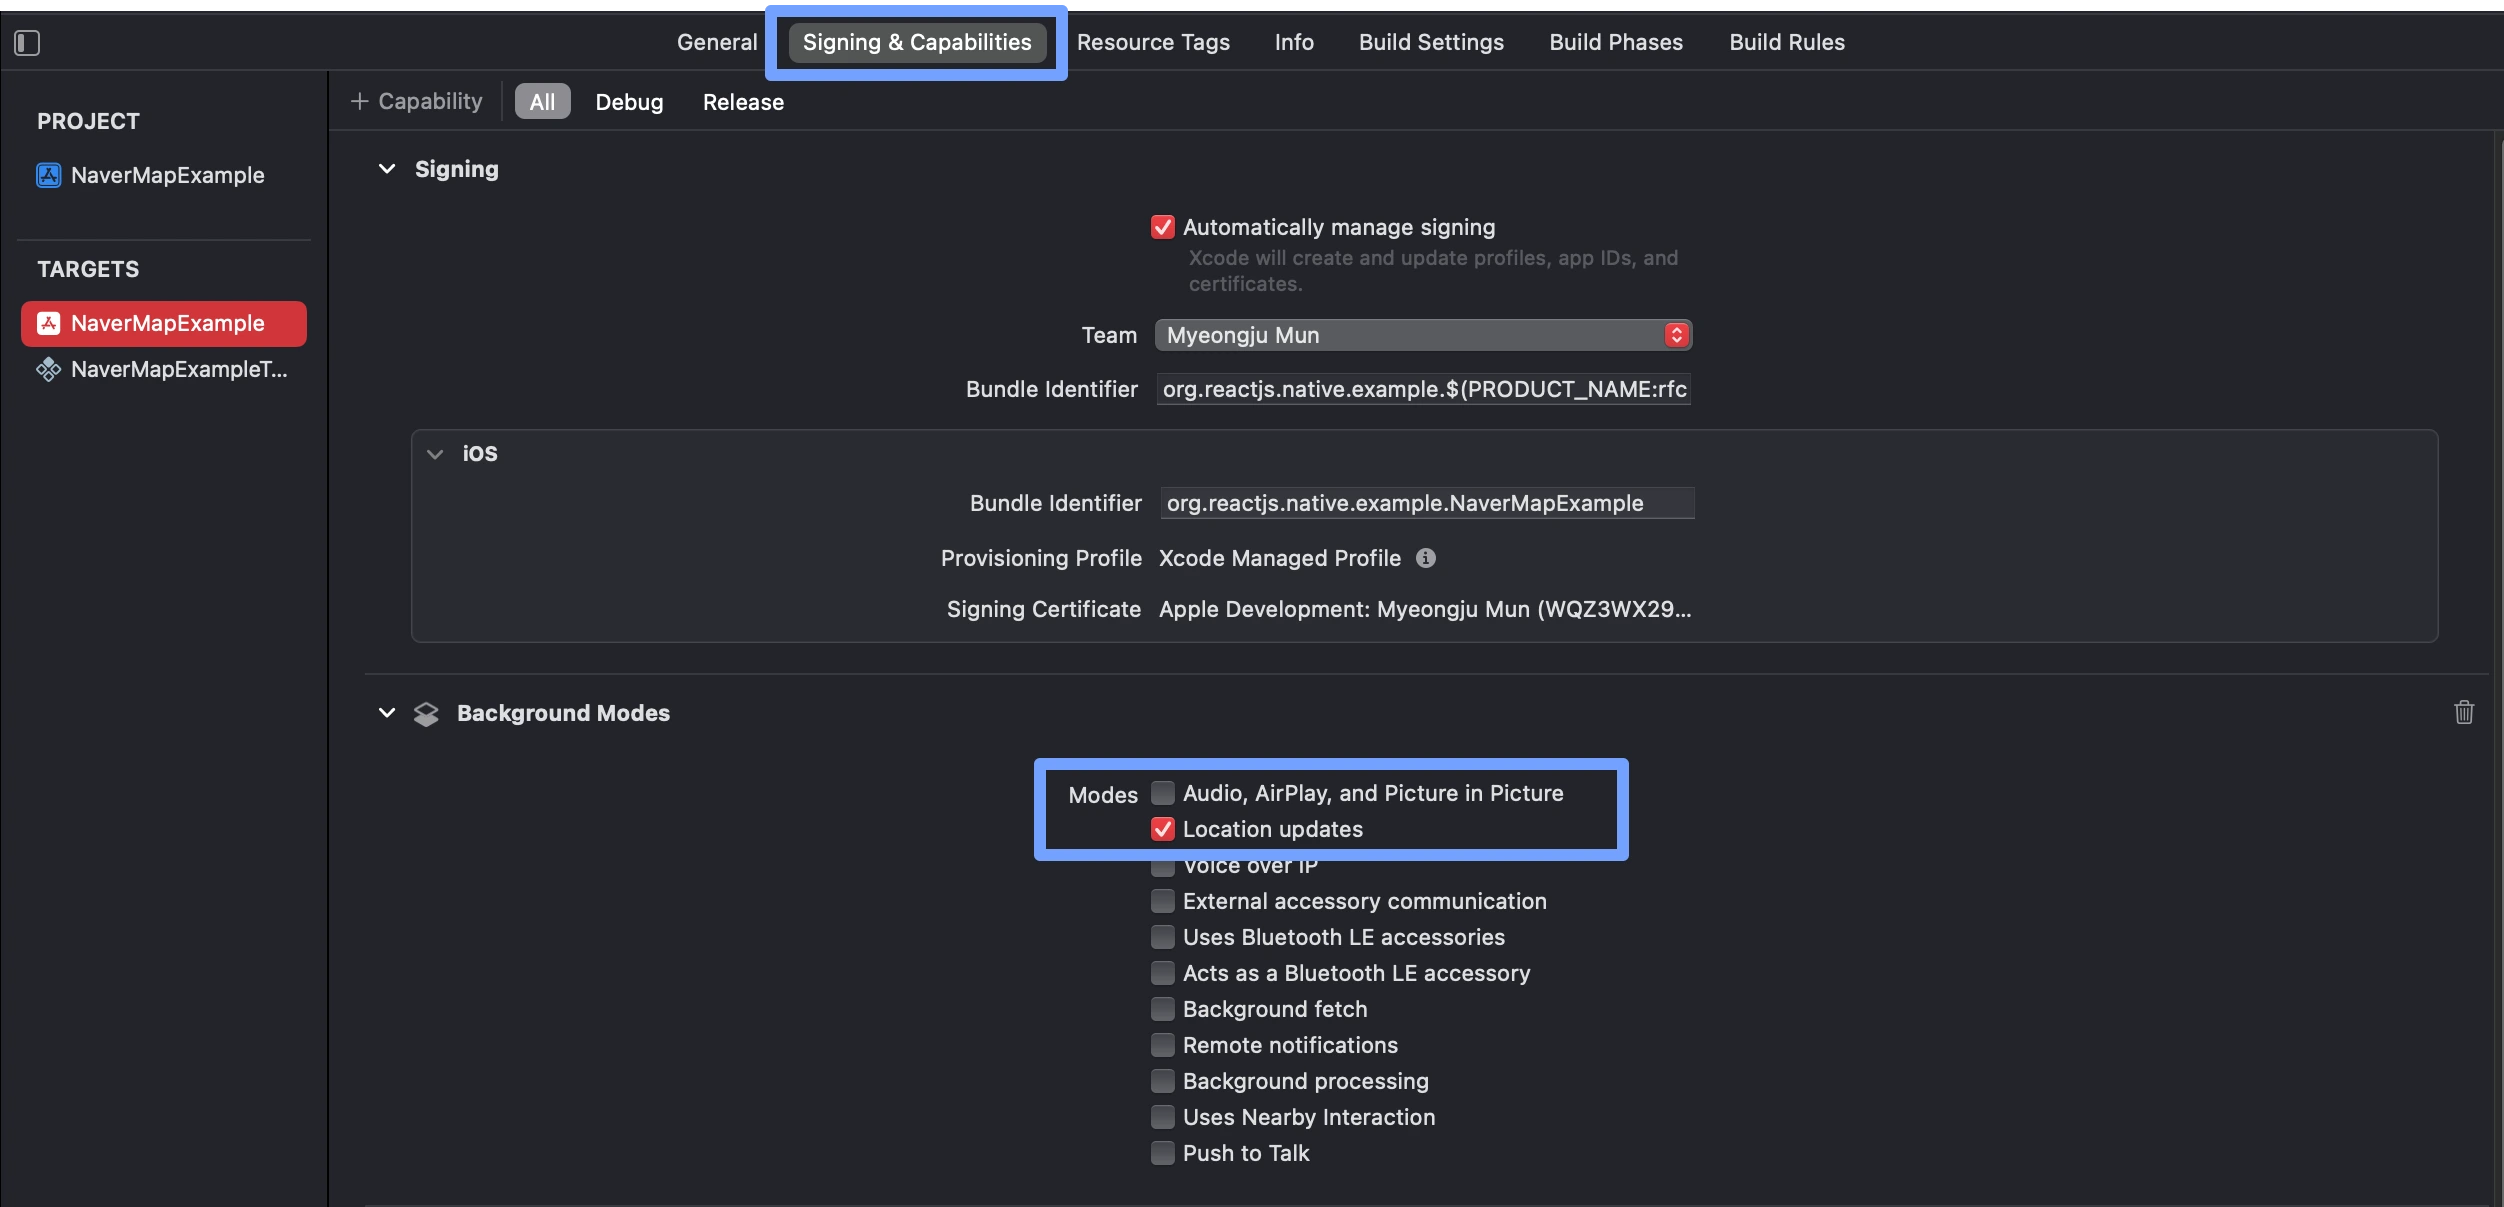Toggle the Location updates checkbox
Screen dimensions: 2504x1207
1161,830
